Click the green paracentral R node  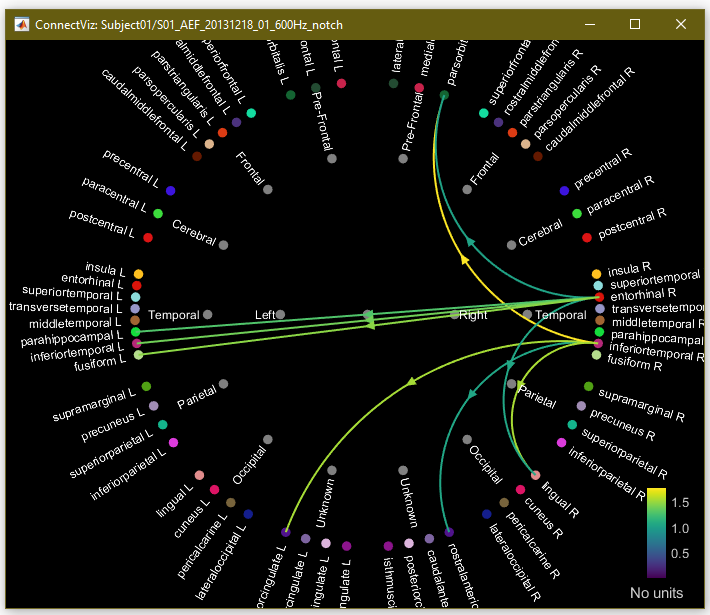click(x=577, y=213)
